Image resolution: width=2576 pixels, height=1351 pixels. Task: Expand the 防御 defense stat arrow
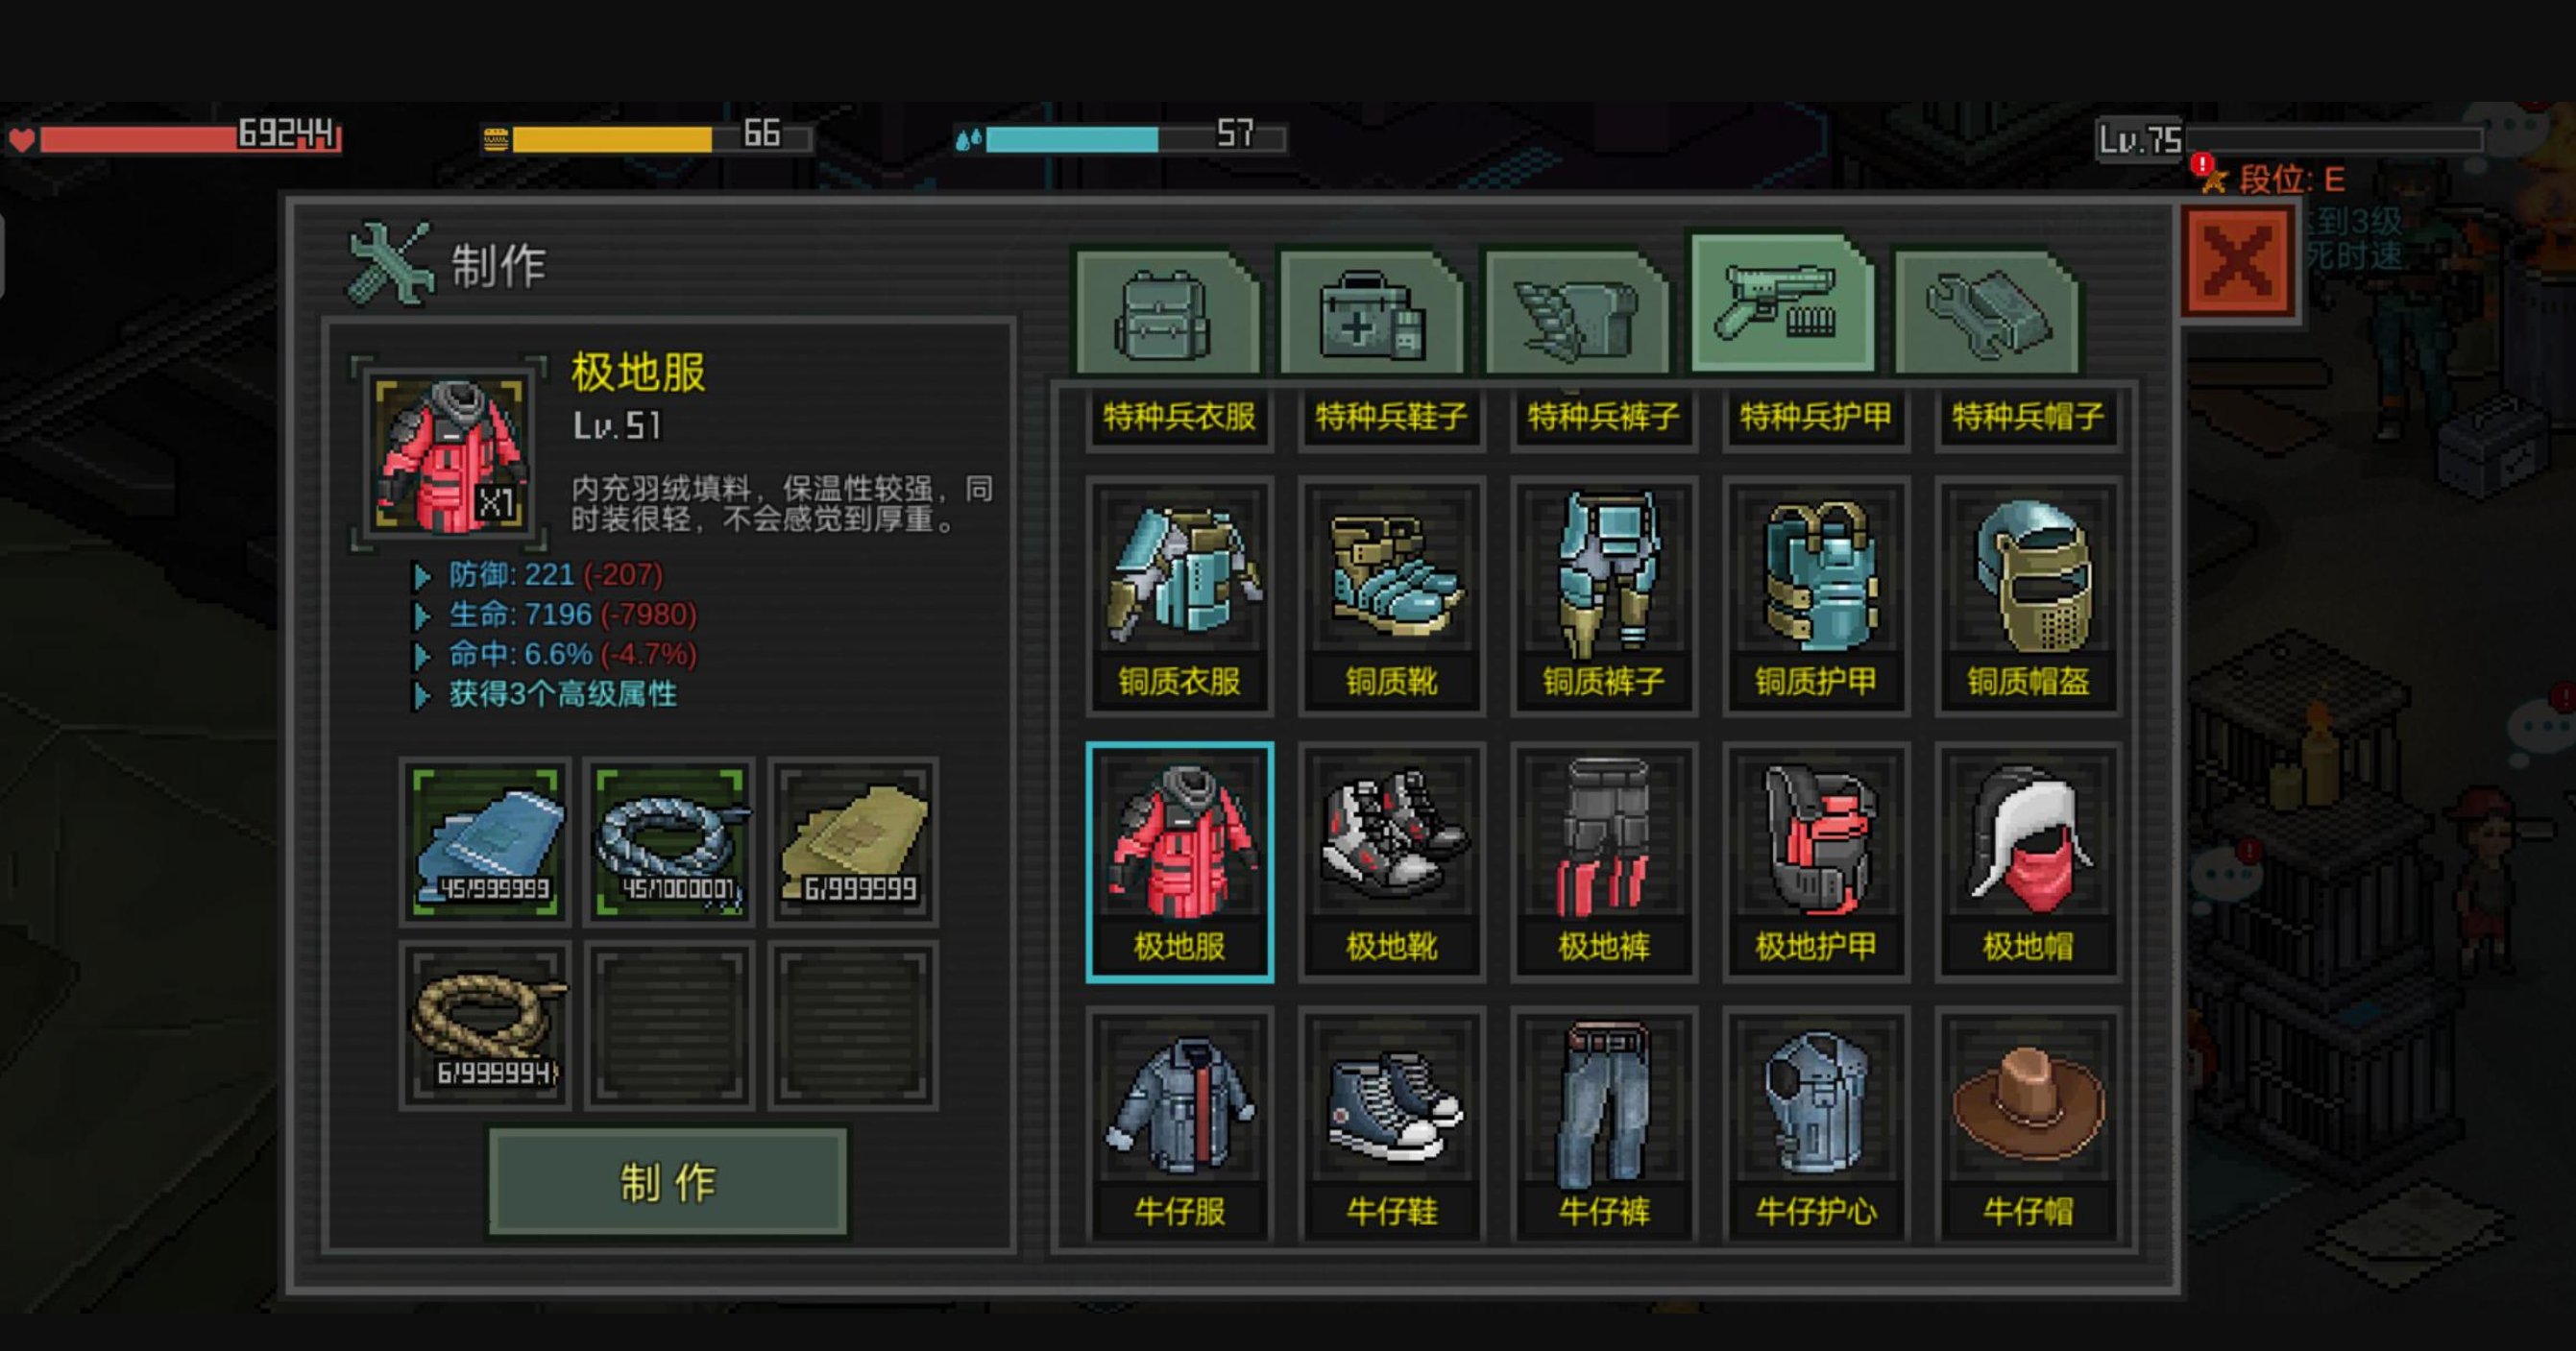[x=422, y=576]
